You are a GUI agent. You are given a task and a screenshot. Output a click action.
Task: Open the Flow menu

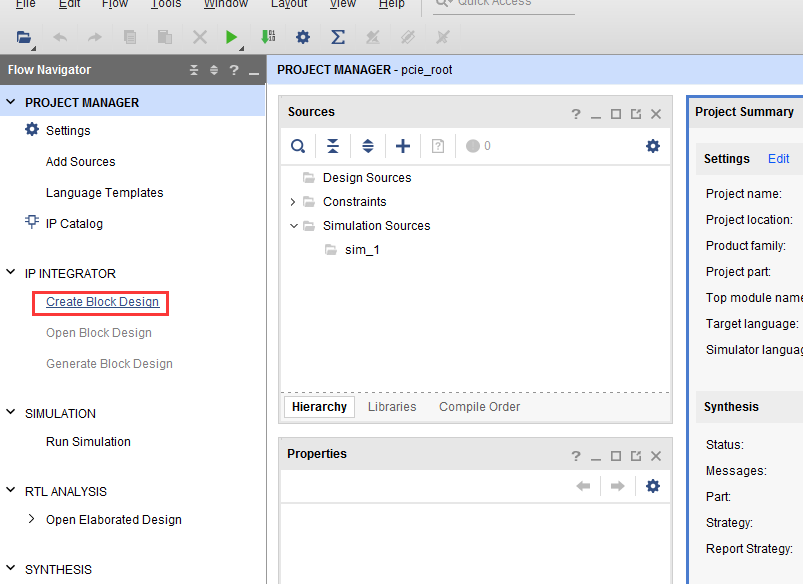click(x=114, y=4)
